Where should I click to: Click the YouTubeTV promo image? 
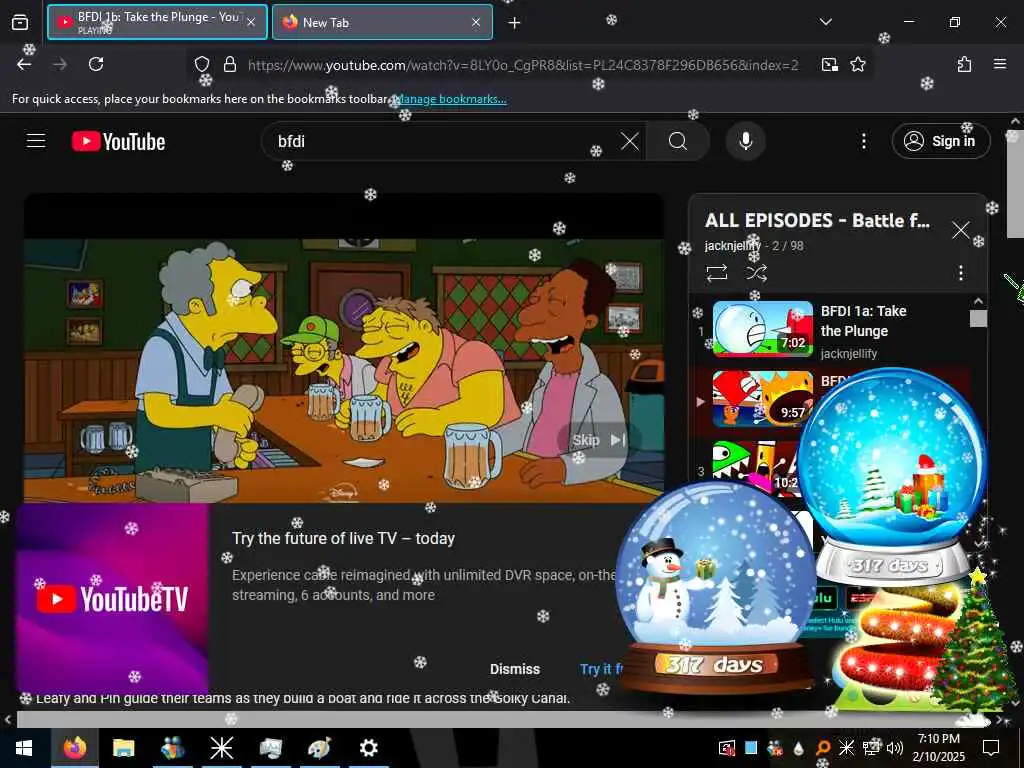[112, 598]
